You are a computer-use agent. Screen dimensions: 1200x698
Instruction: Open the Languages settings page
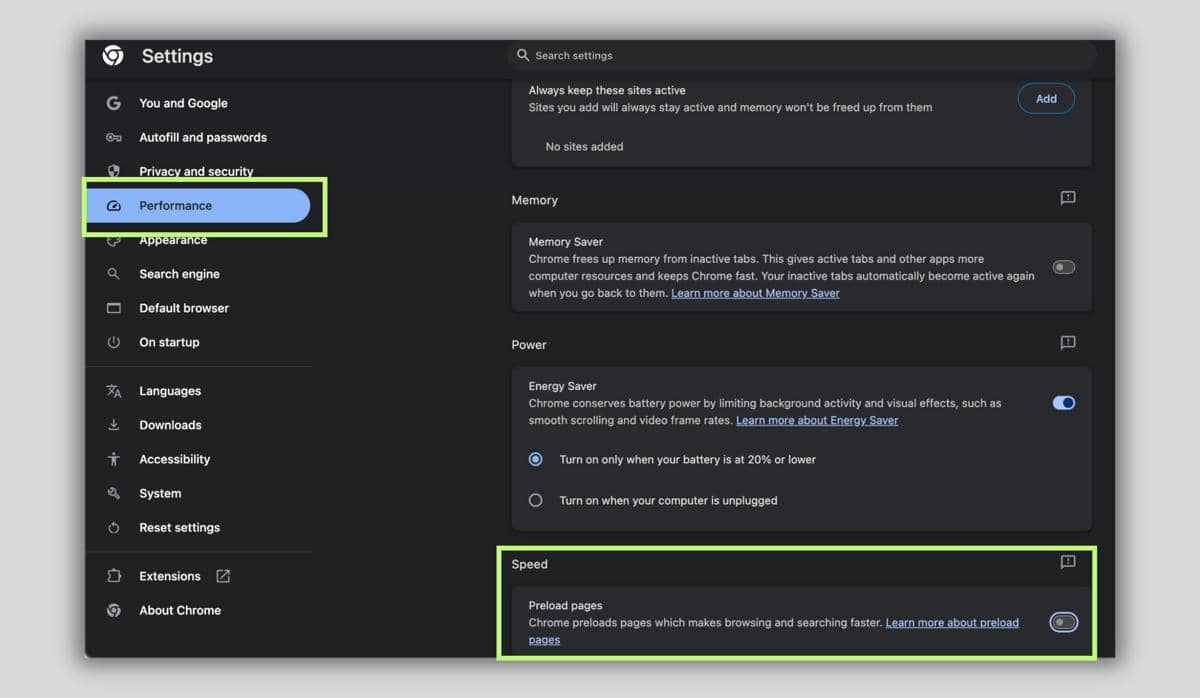click(x=170, y=391)
